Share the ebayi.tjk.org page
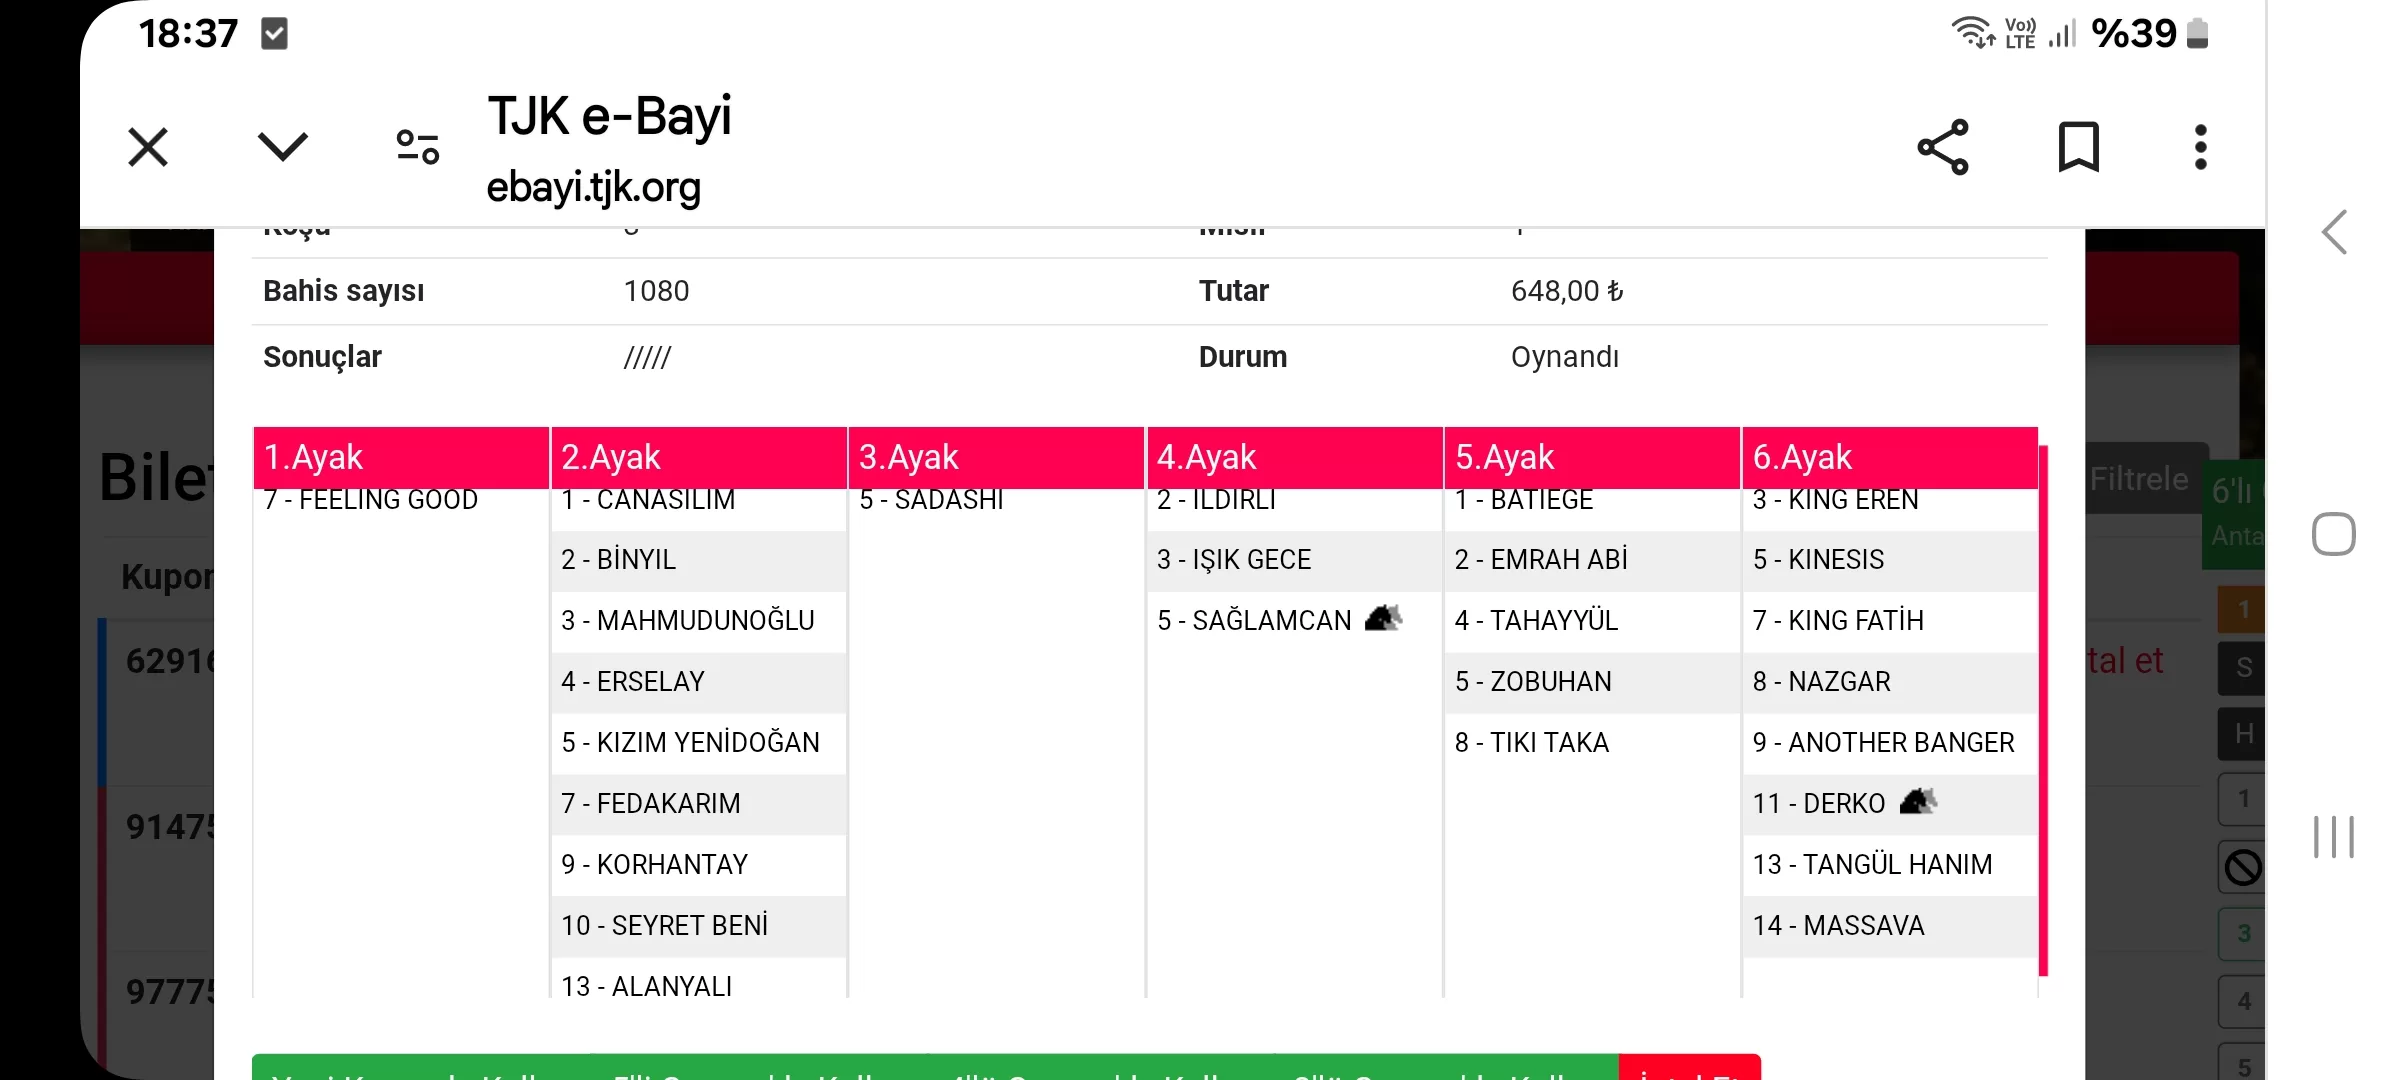Screen dimensions: 2400x1080 click(x=1943, y=148)
